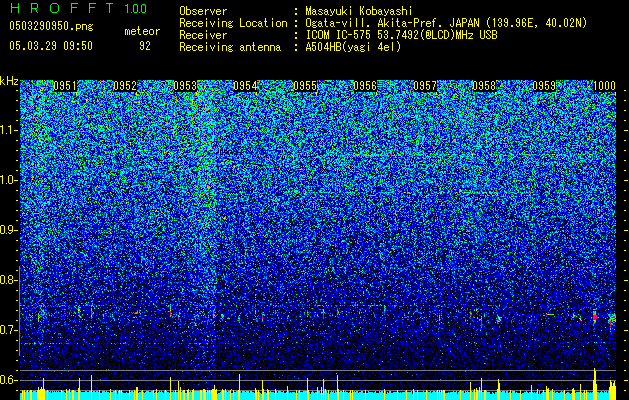Viewport: 629px width, 400px height.
Task: Click the 1.0 kHz axis label
Action: 7,180
